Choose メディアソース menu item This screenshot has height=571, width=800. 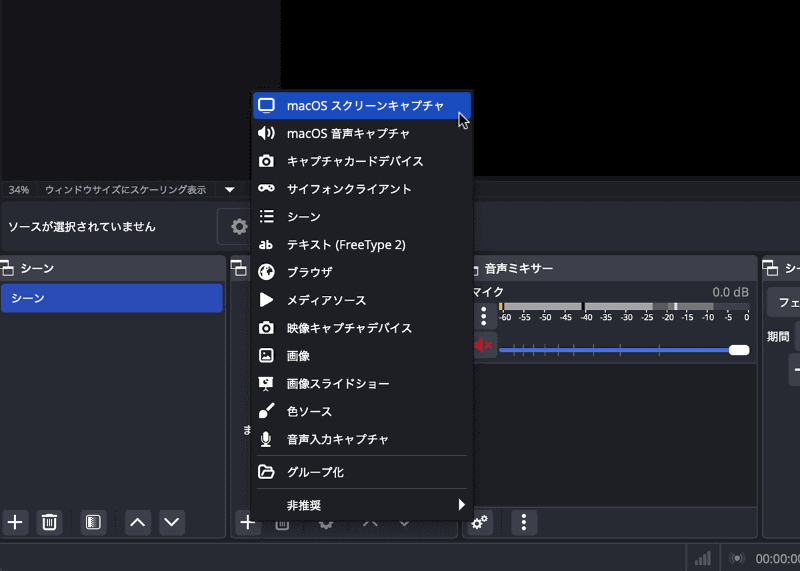(362, 300)
